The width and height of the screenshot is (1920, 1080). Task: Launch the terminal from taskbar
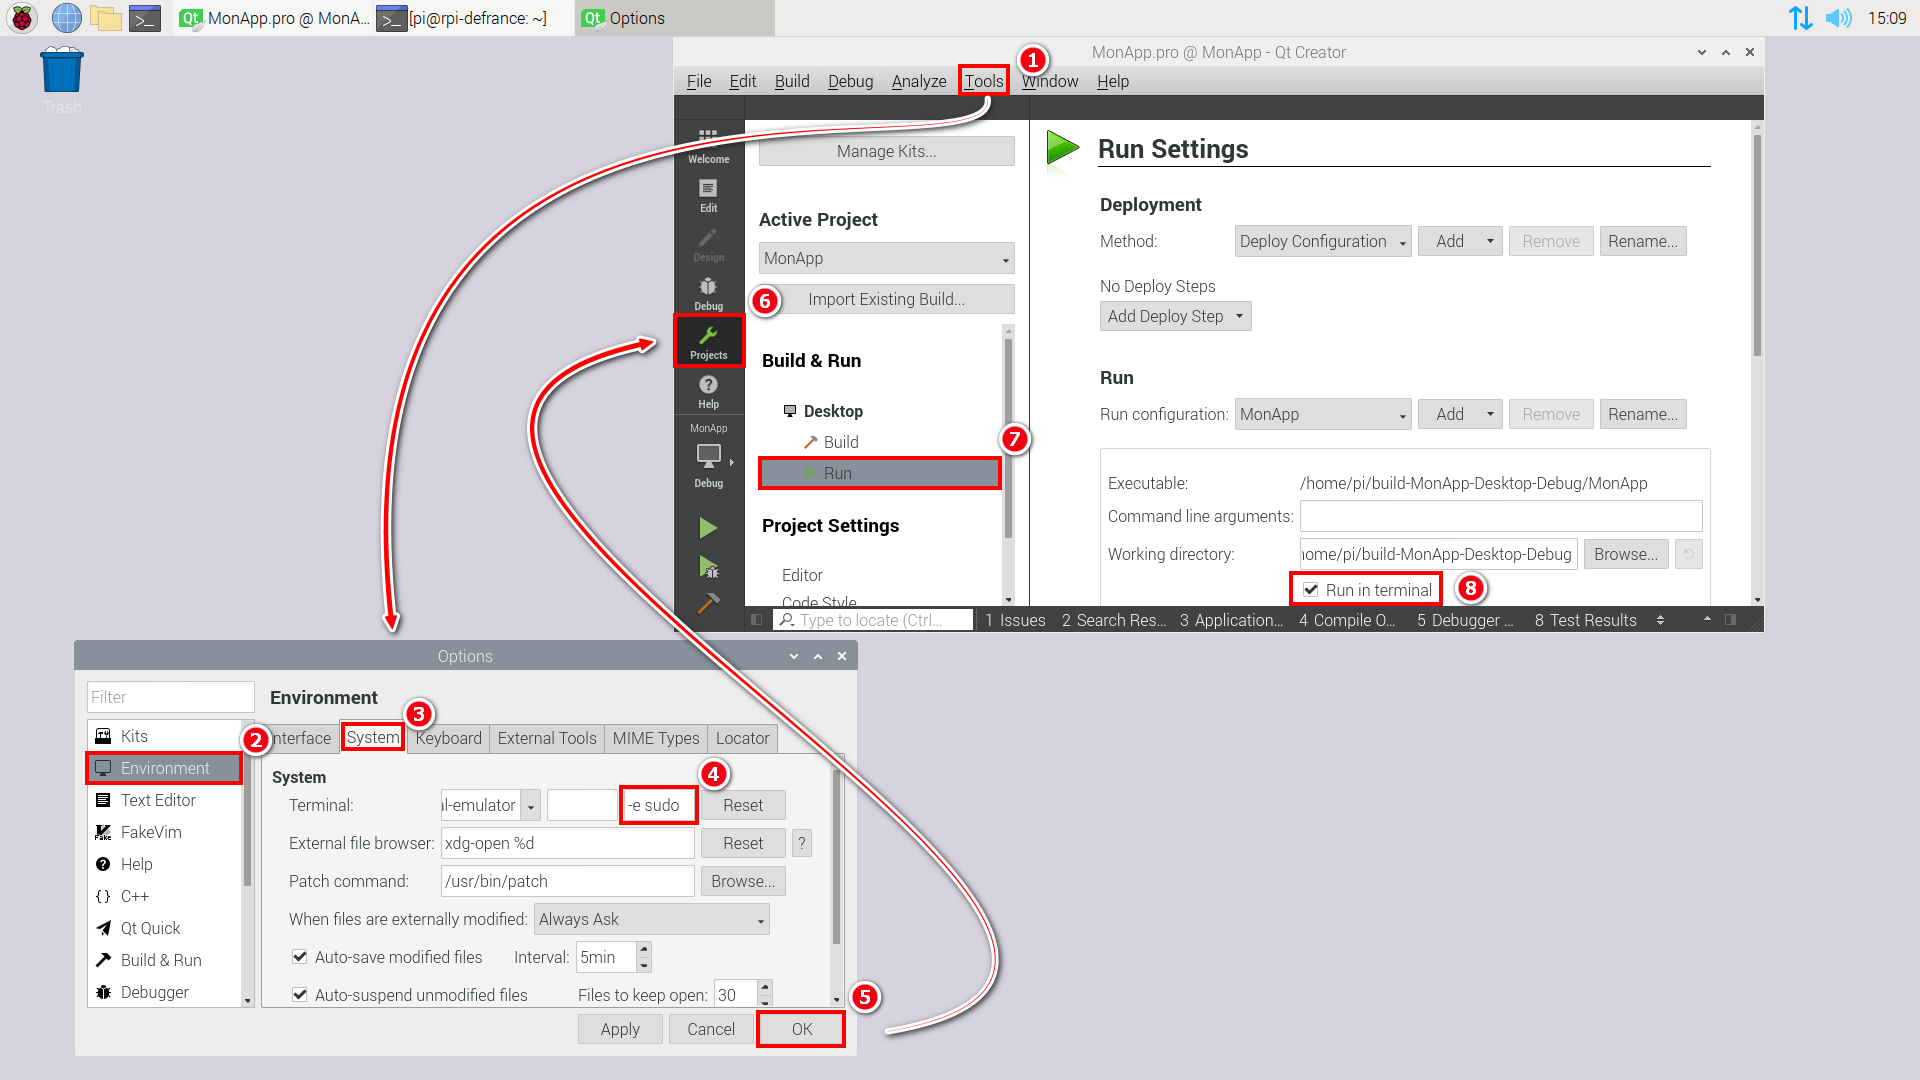pyautogui.click(x=145, y=18)
